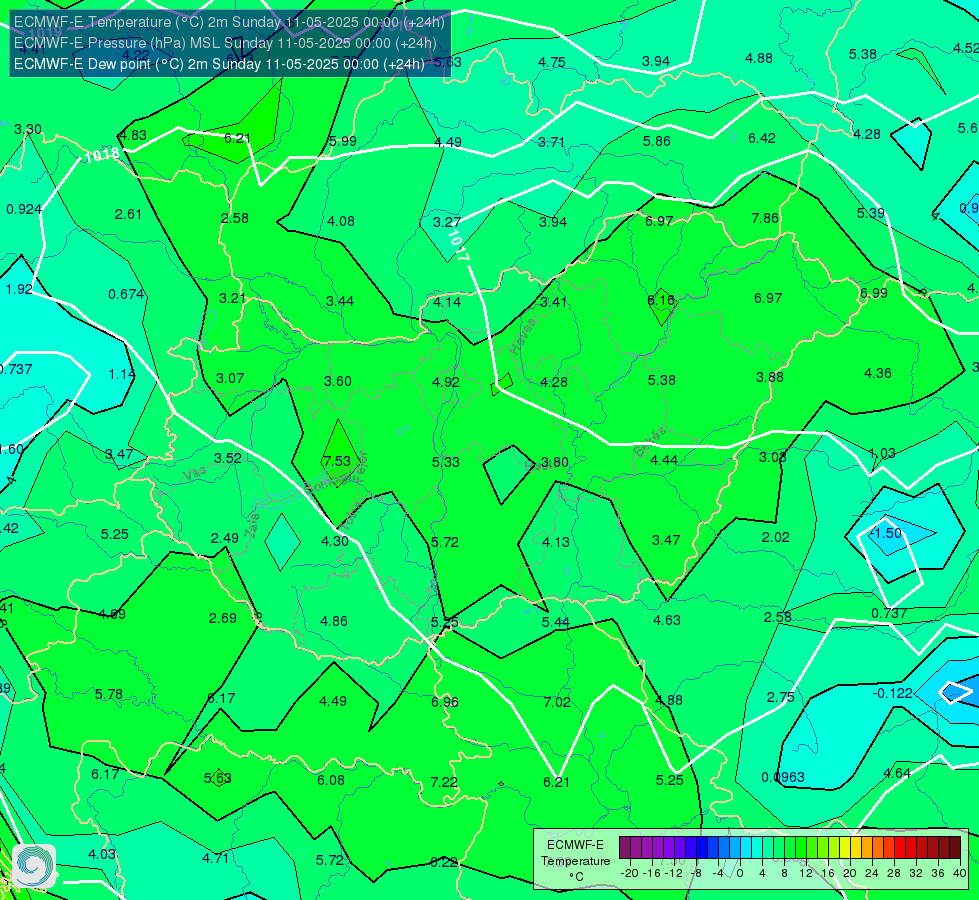The image size is (979, 900).
Task: Click the 5.44 temperature value
Action: [556, 621]
